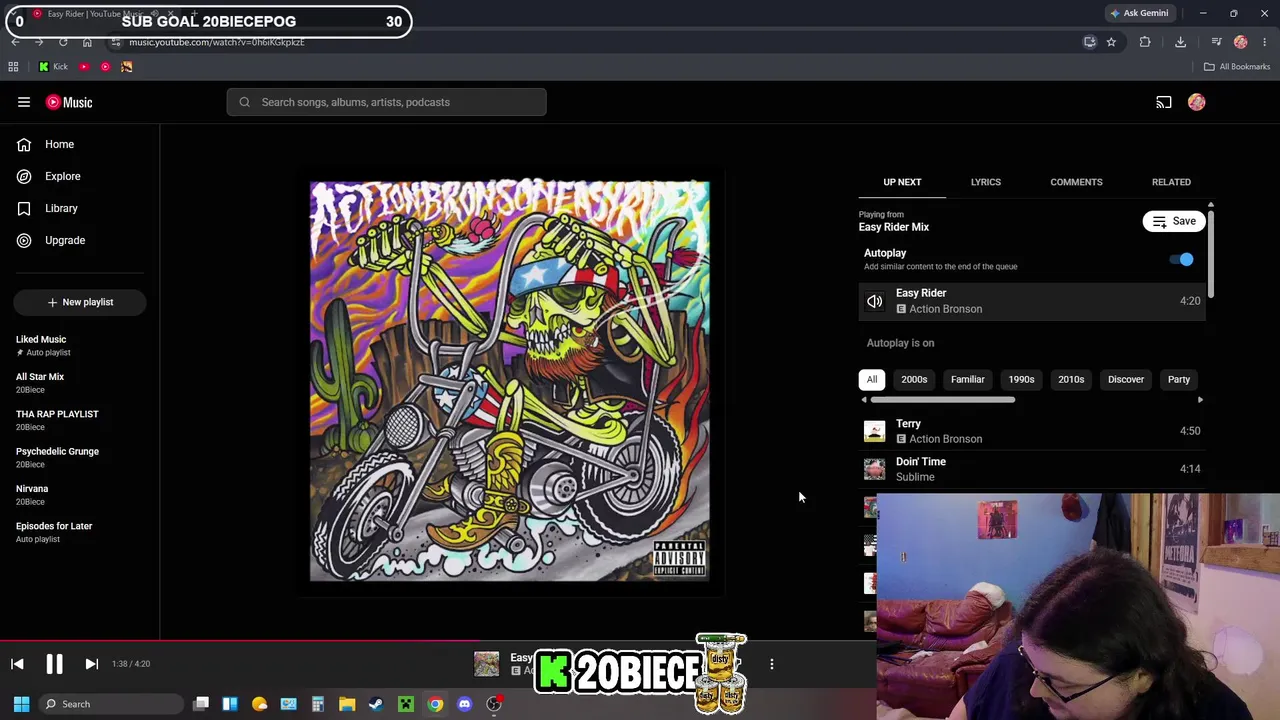Filter queue by Familiar
1280x720 pixels.
pos(967,379)
